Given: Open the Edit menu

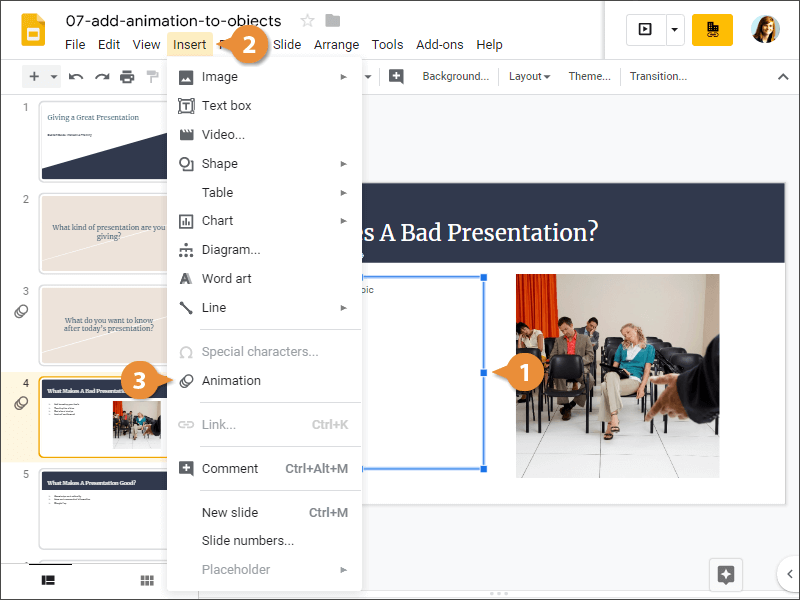Looking at the screenshot, I should coord(109,44).
